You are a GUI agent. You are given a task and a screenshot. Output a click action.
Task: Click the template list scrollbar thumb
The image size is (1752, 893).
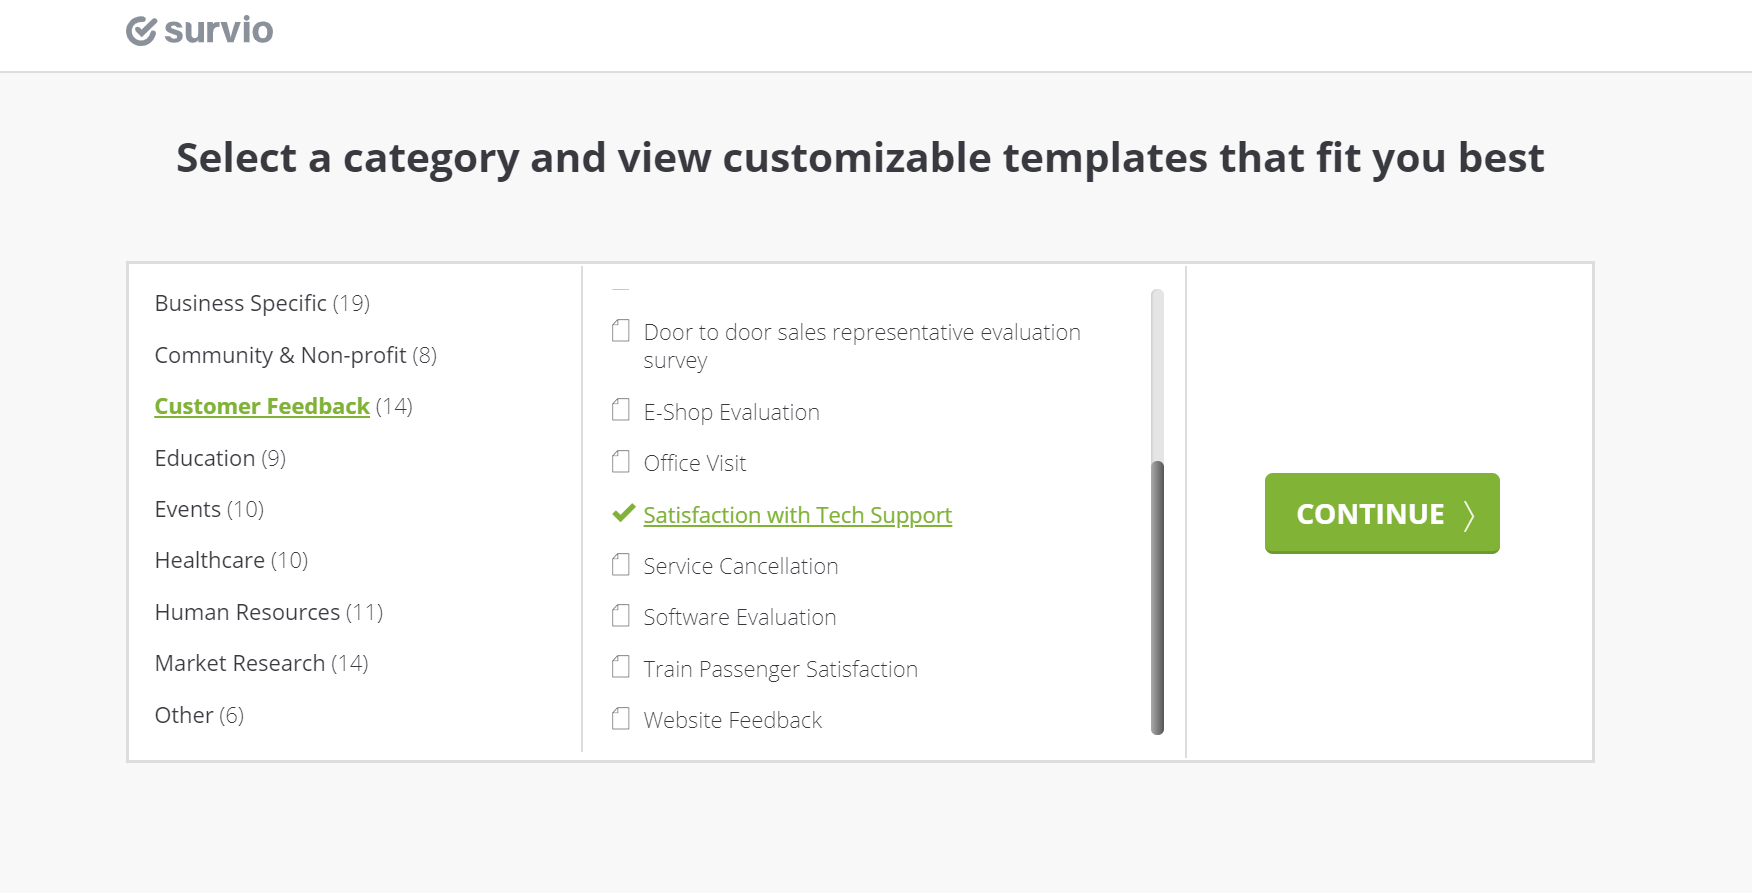[1157, 597]
